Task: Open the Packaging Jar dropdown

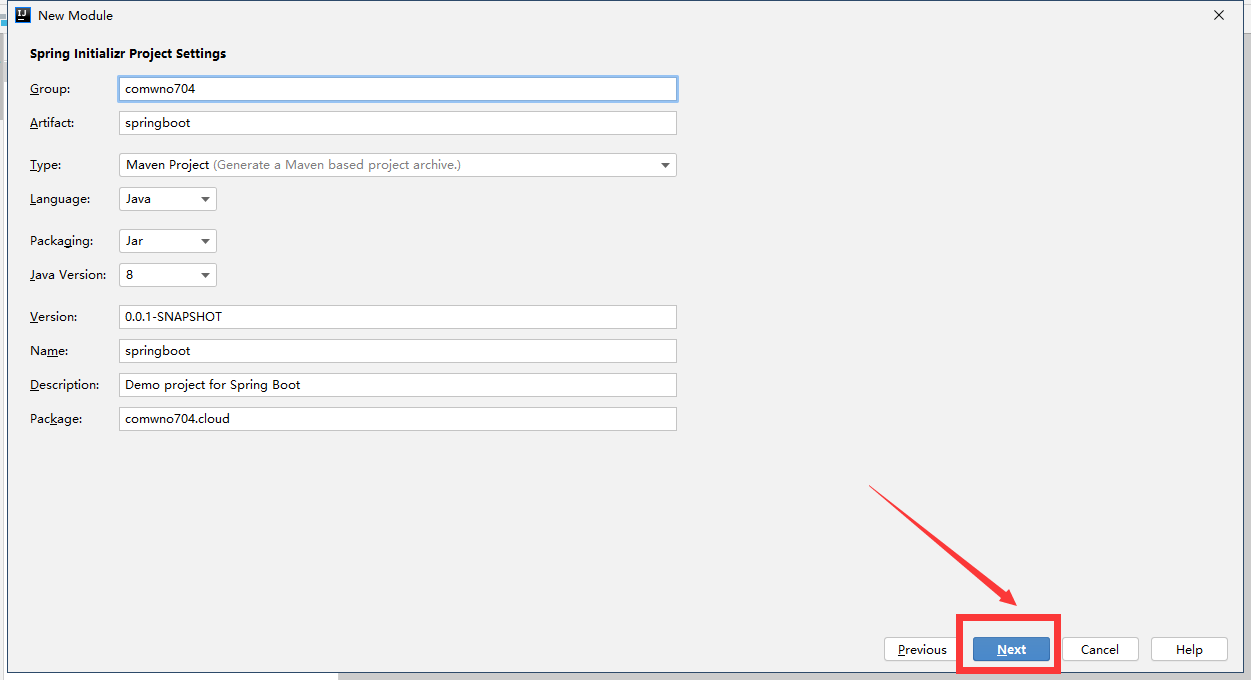Action: pyautogui.click(x=167, y=241)
